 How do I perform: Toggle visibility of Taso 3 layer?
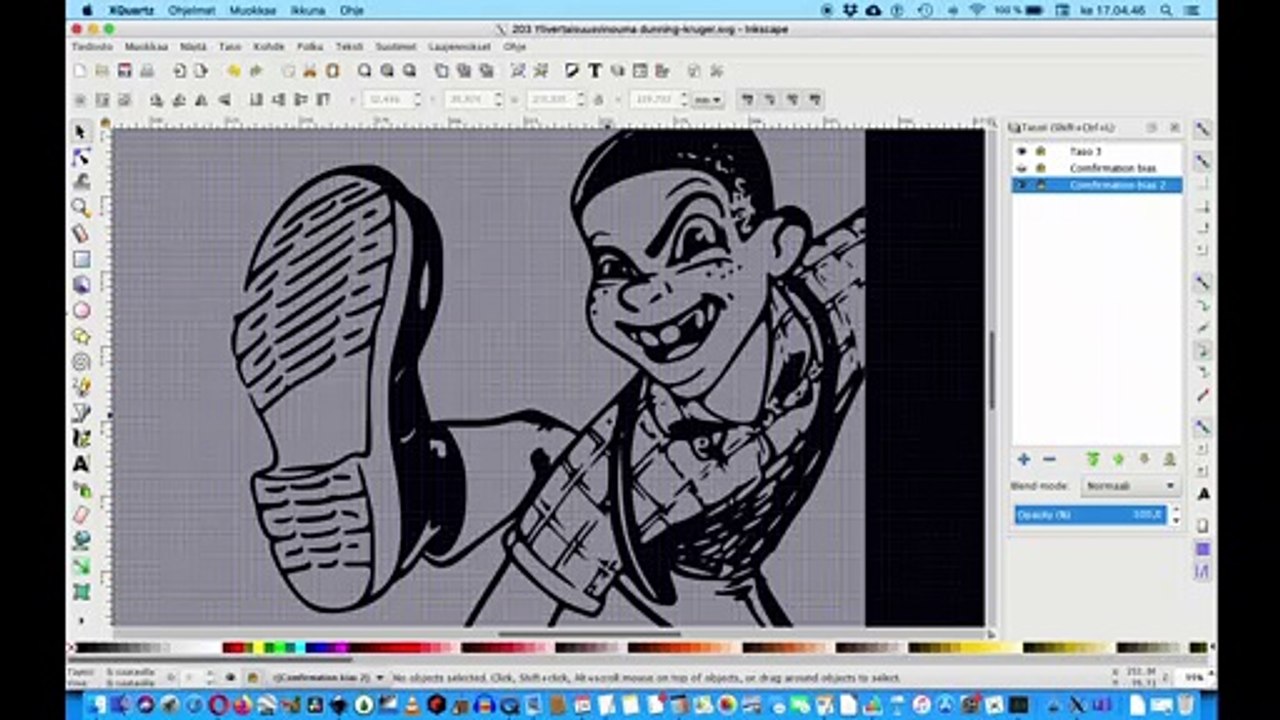pos(1021,151)
